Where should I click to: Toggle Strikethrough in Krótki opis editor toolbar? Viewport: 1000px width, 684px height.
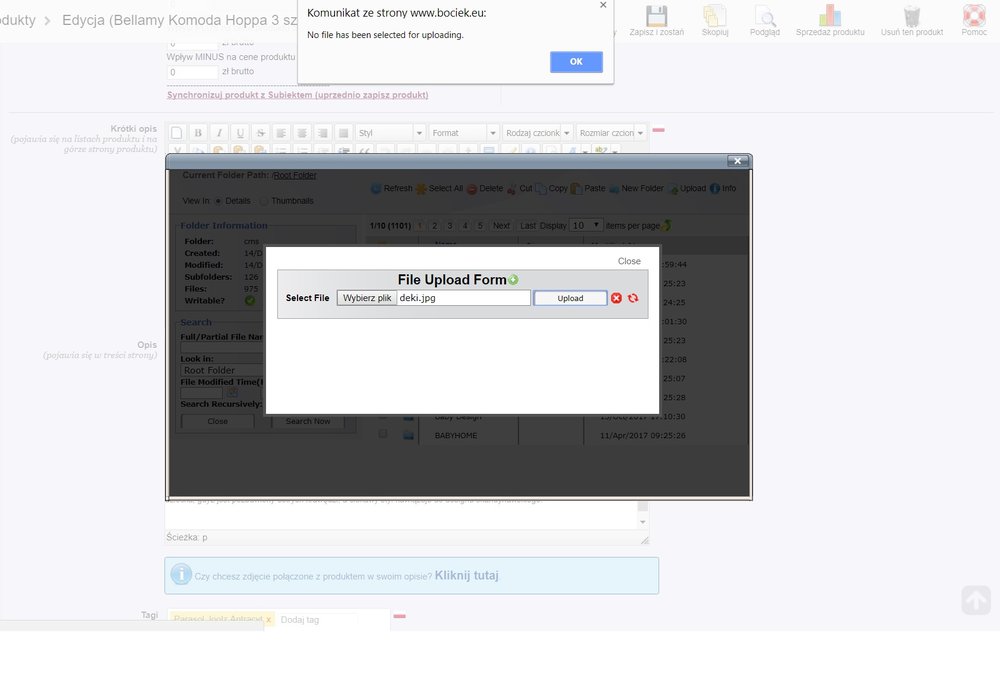point(260,133)
